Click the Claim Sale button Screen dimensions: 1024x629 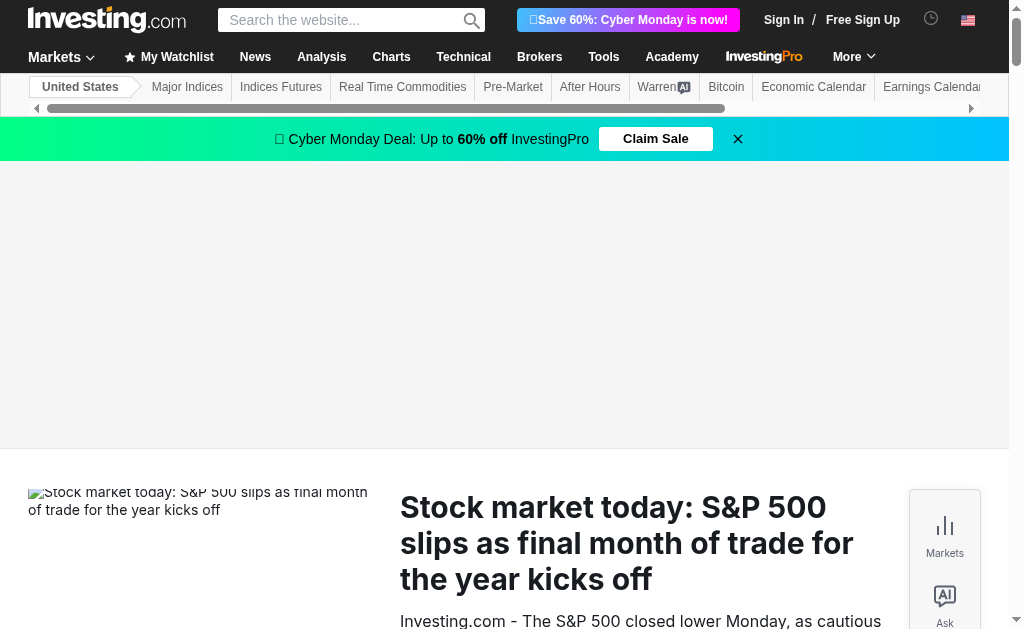click(x=656, y=139)
